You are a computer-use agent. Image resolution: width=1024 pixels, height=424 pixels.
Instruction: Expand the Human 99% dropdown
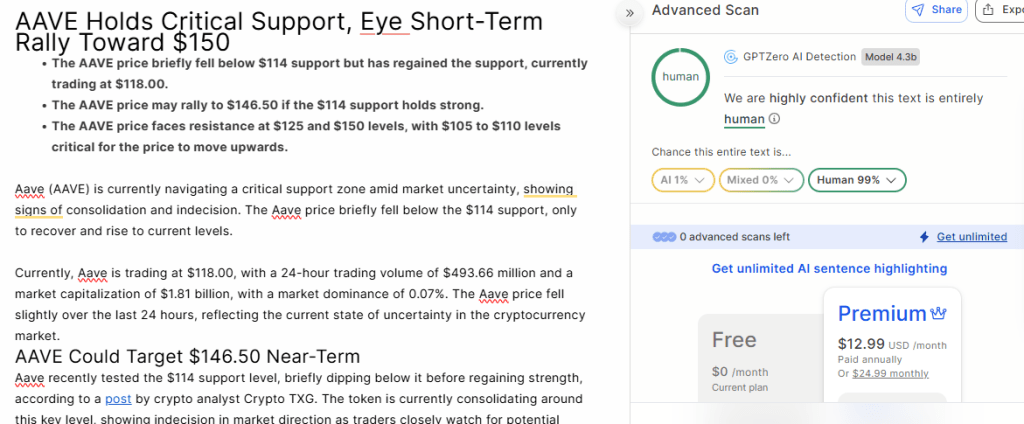point(856,180)
